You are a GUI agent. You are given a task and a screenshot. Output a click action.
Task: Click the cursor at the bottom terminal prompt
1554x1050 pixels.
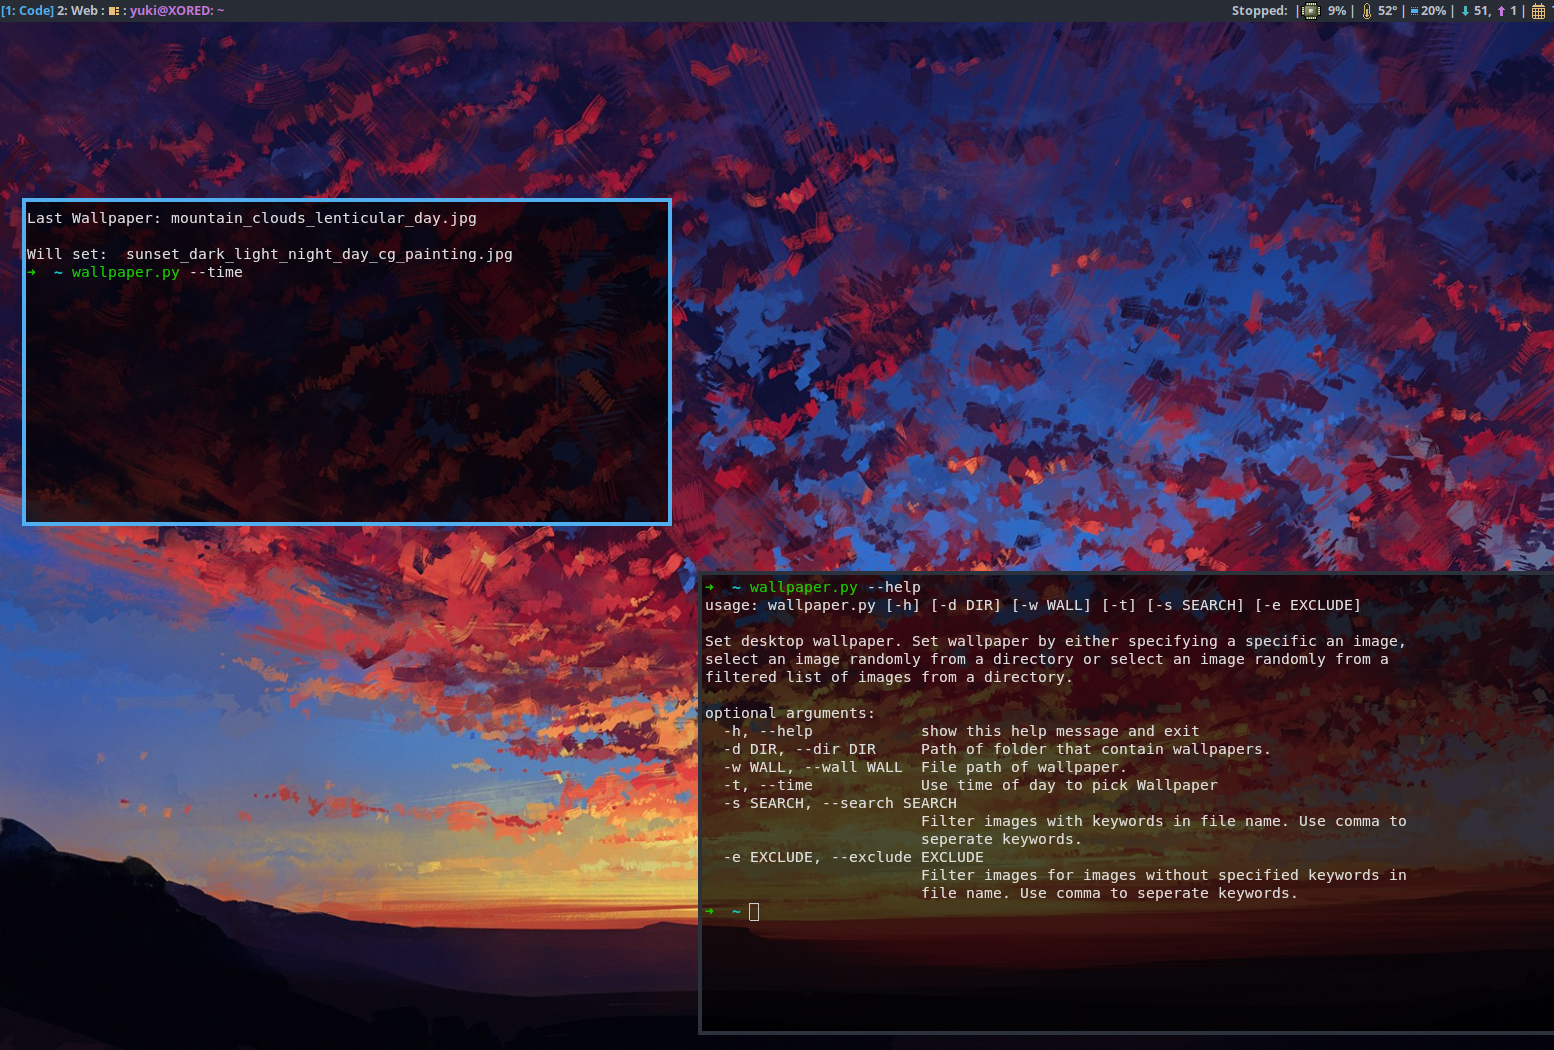[x=754, y=911]
